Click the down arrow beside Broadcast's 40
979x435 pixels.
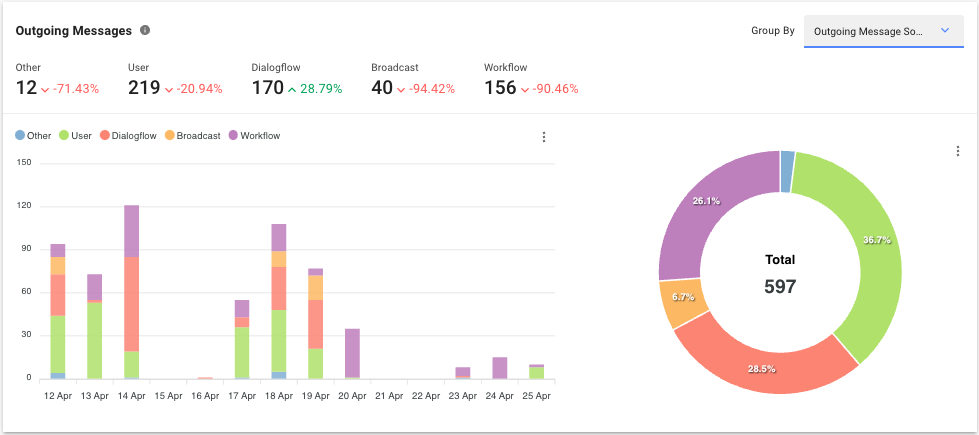[401, 89]
